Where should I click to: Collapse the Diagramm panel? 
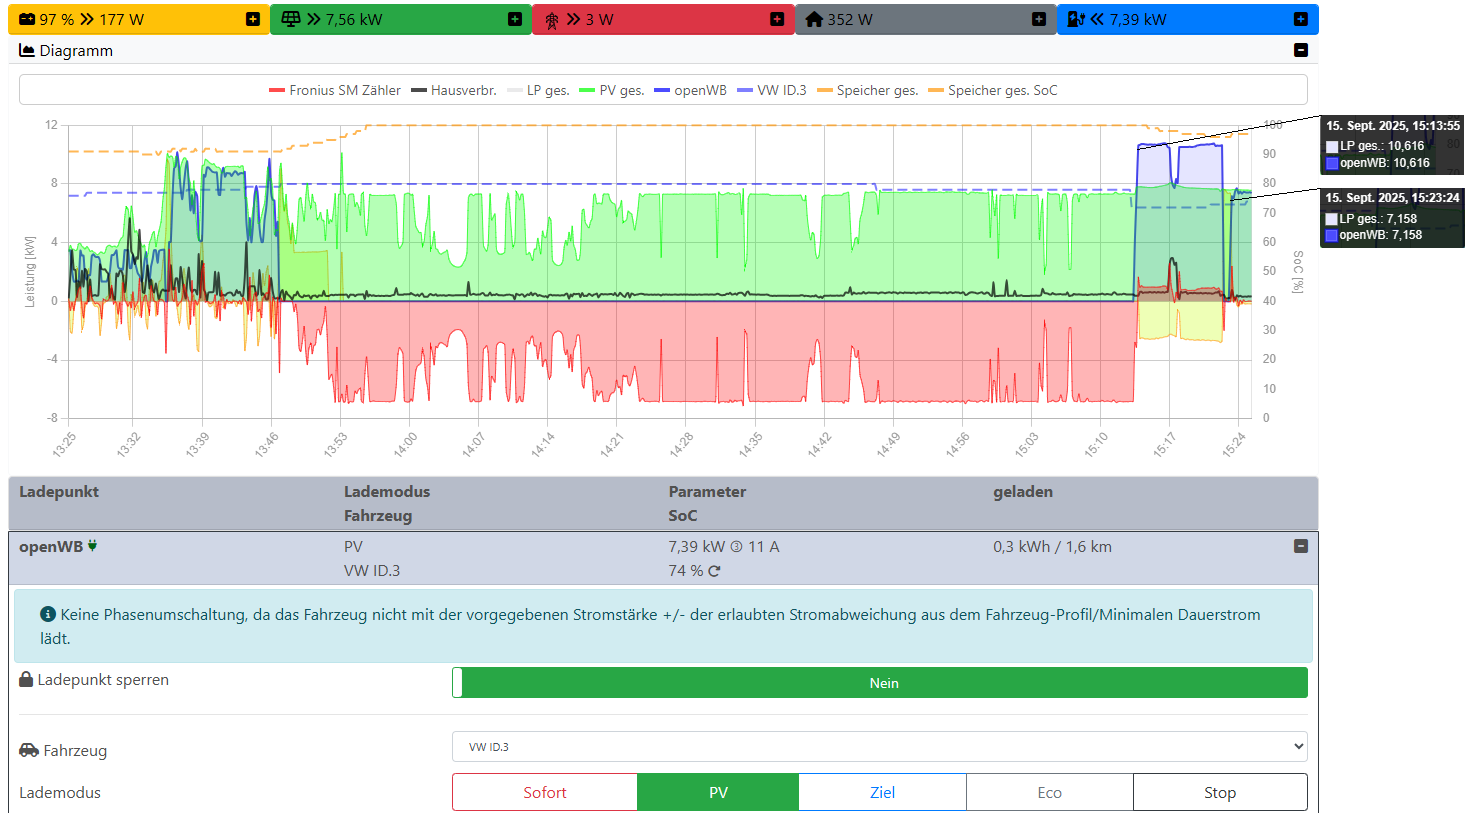point(1301,50)
